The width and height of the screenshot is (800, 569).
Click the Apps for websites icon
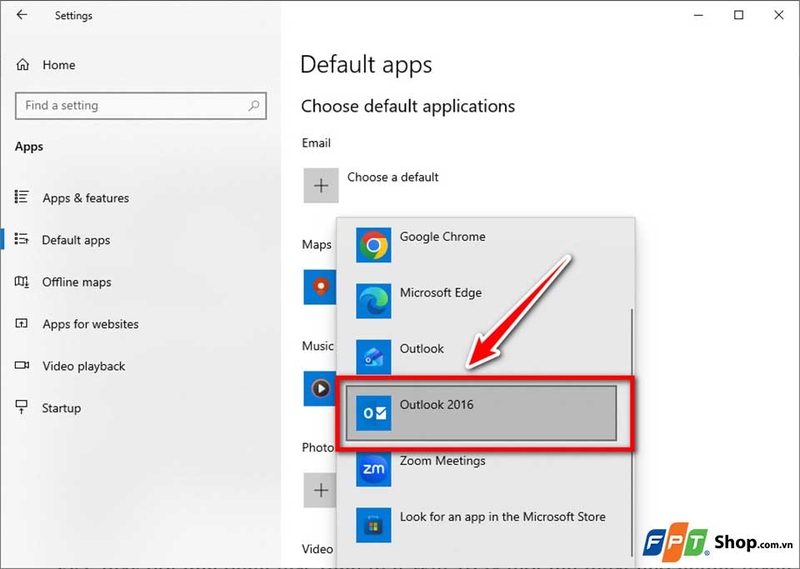point(21,323)
